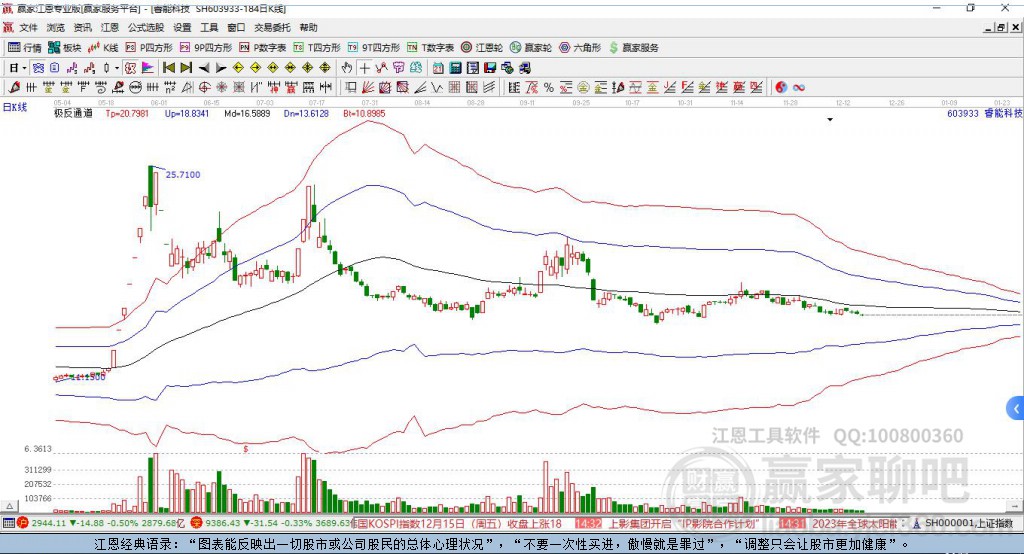Screen dimensions: 1024x554
Task: Open the calendar date icon
Action: point(438,68)
